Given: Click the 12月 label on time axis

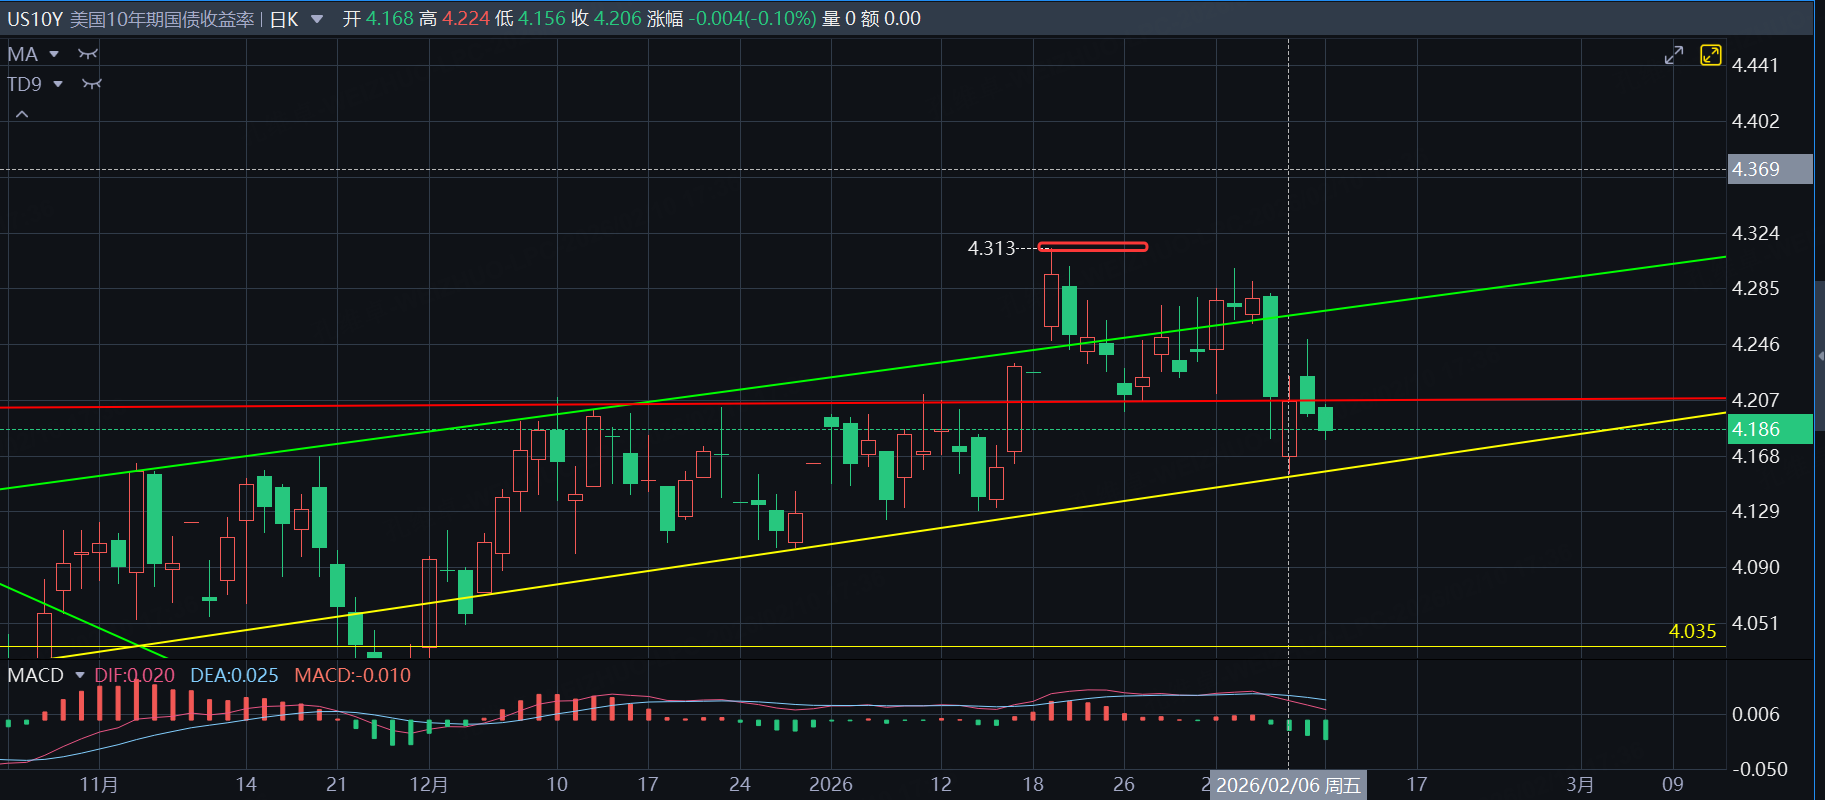Looking at the screenshot, I should pyautogui.click(x=428, y=784).
